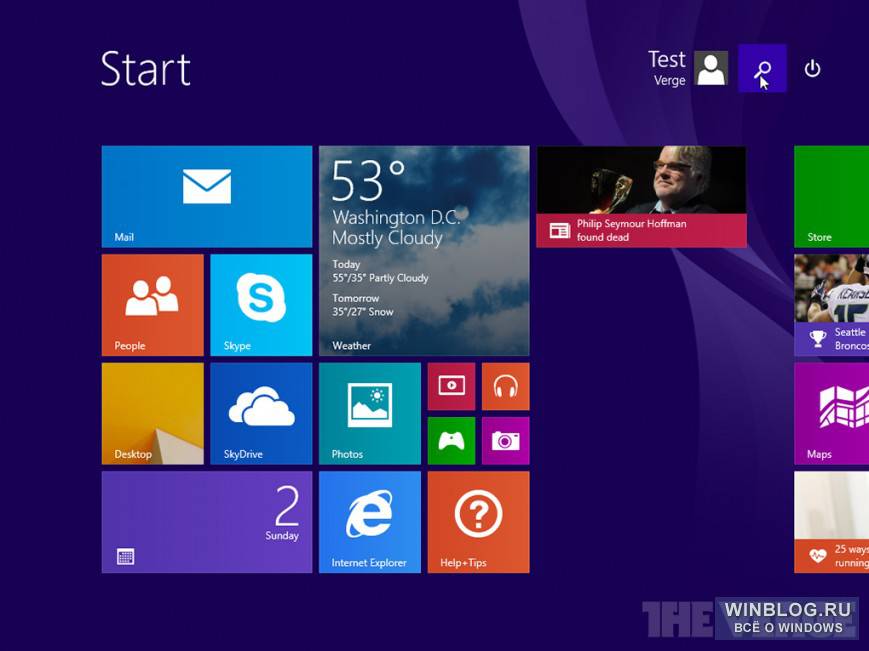Open the Health tile about 25 ways running
Viewport: 869px width, 651px height.
tap(831, 522)
